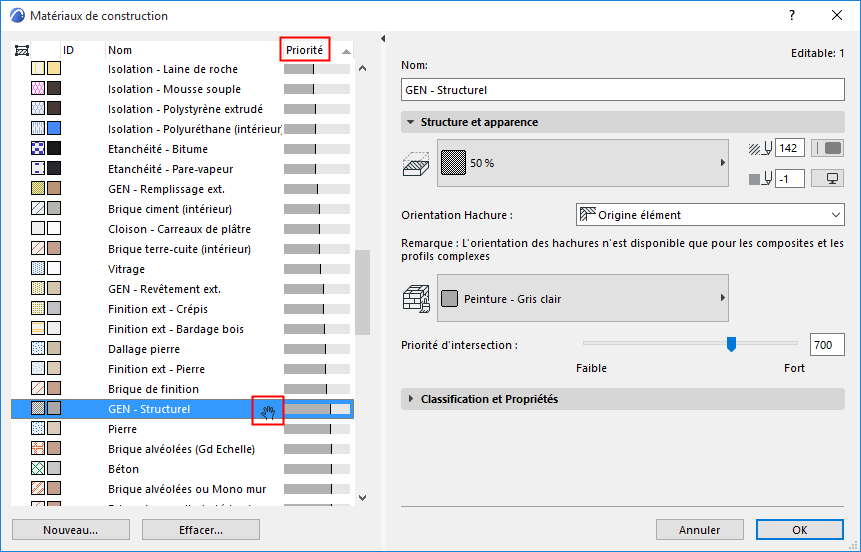Click the fill icon of Dallage pierre

(38, 348)
